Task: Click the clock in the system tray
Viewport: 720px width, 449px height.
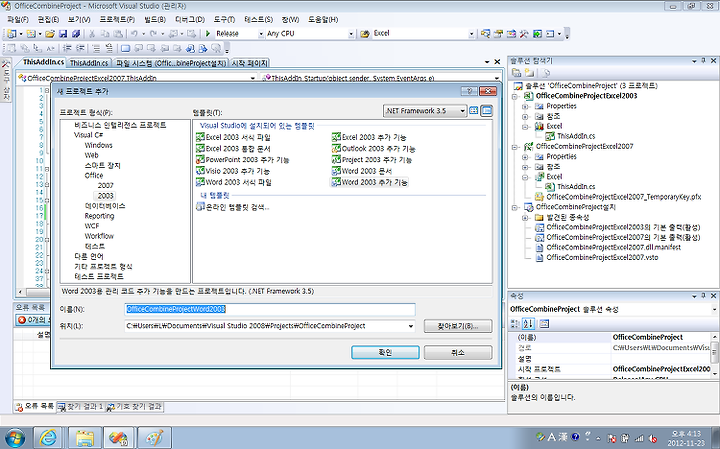Action: coord(686,438)
